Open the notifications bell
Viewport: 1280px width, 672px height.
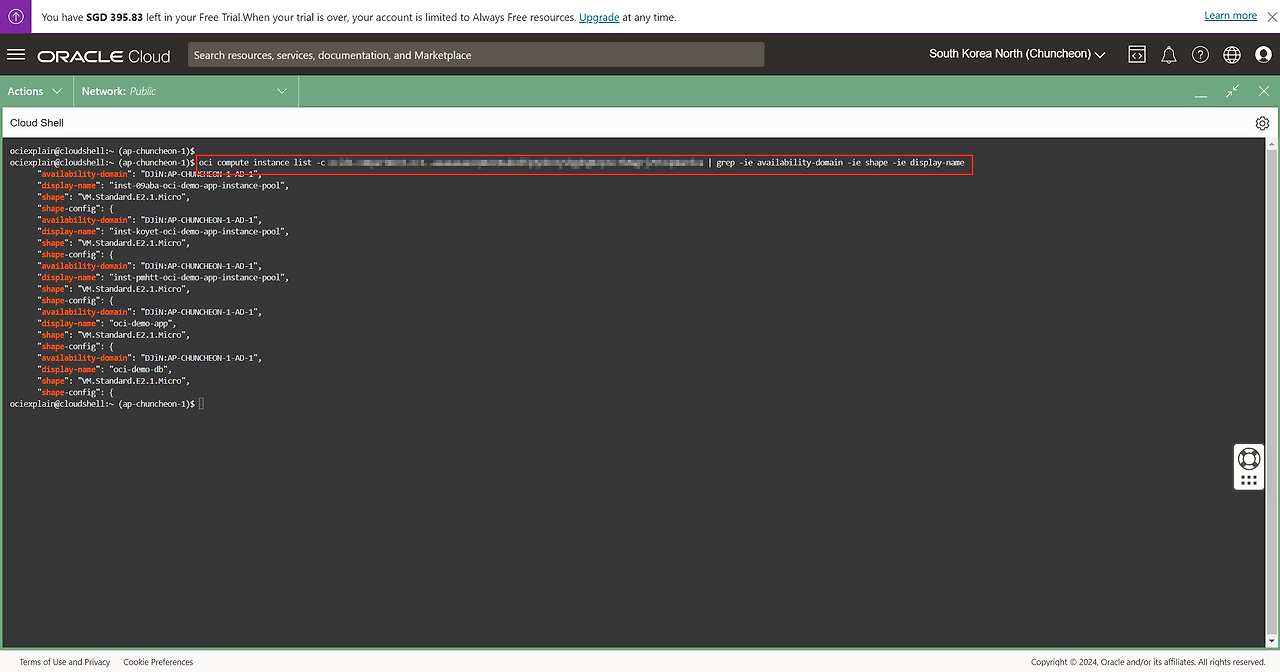tap(1168, 55)
